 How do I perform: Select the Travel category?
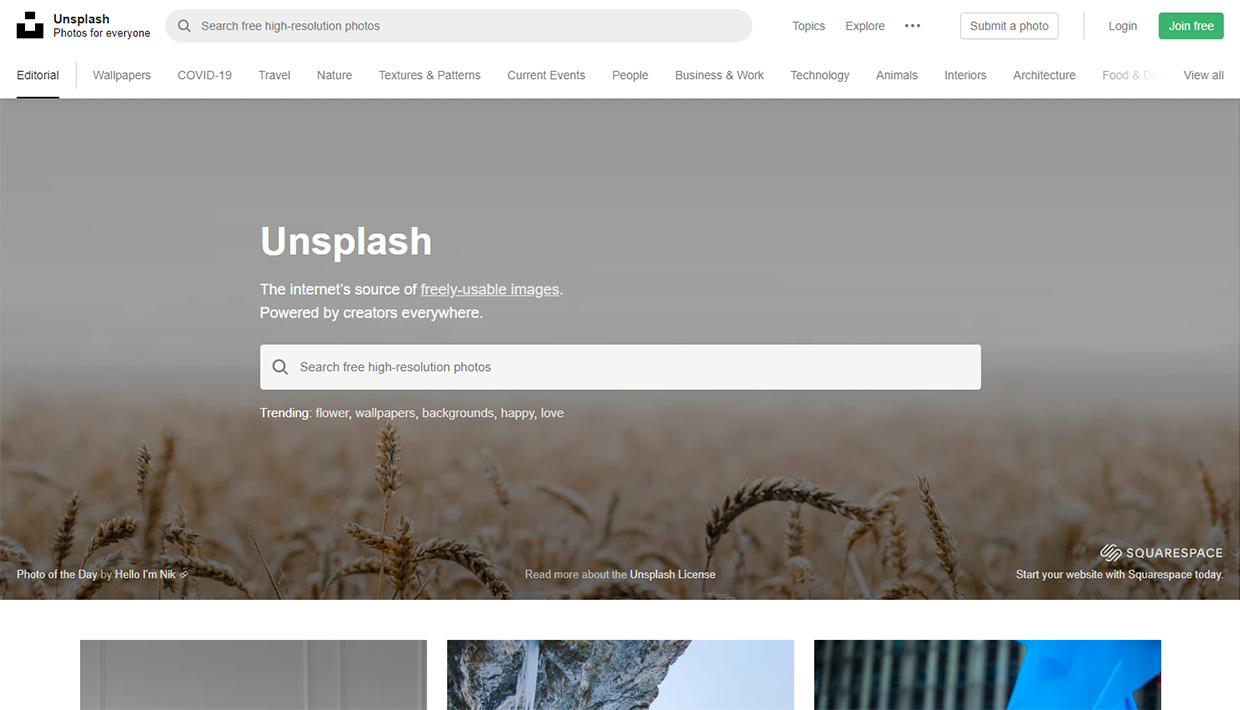point(274,75)
